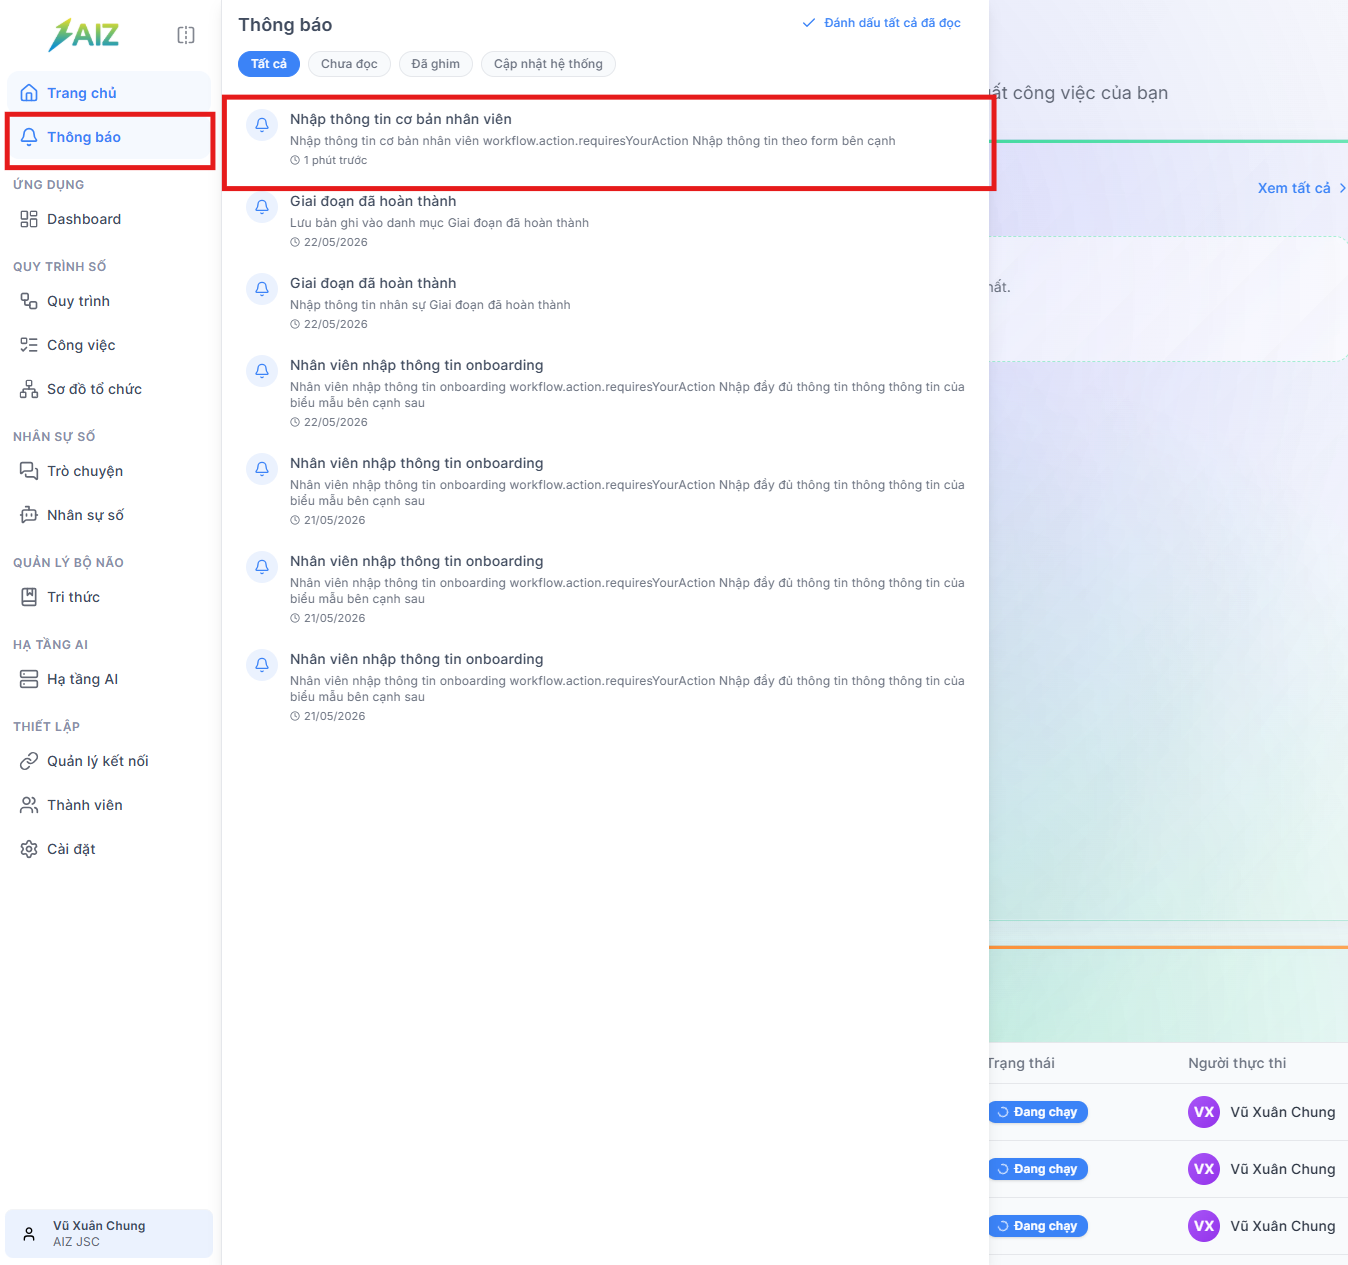Open Quản lý kết nối link icon
Screen dimensions: 1348x1265
tap(29, 761)
